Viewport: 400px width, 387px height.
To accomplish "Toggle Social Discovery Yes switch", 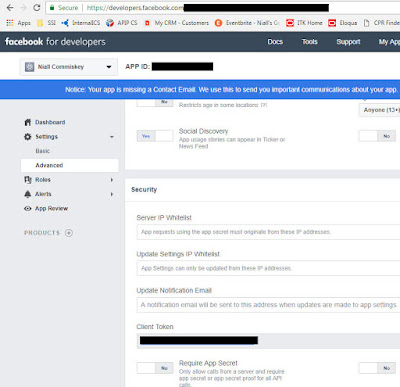I will pyautogui.click(x=155, y=136).
